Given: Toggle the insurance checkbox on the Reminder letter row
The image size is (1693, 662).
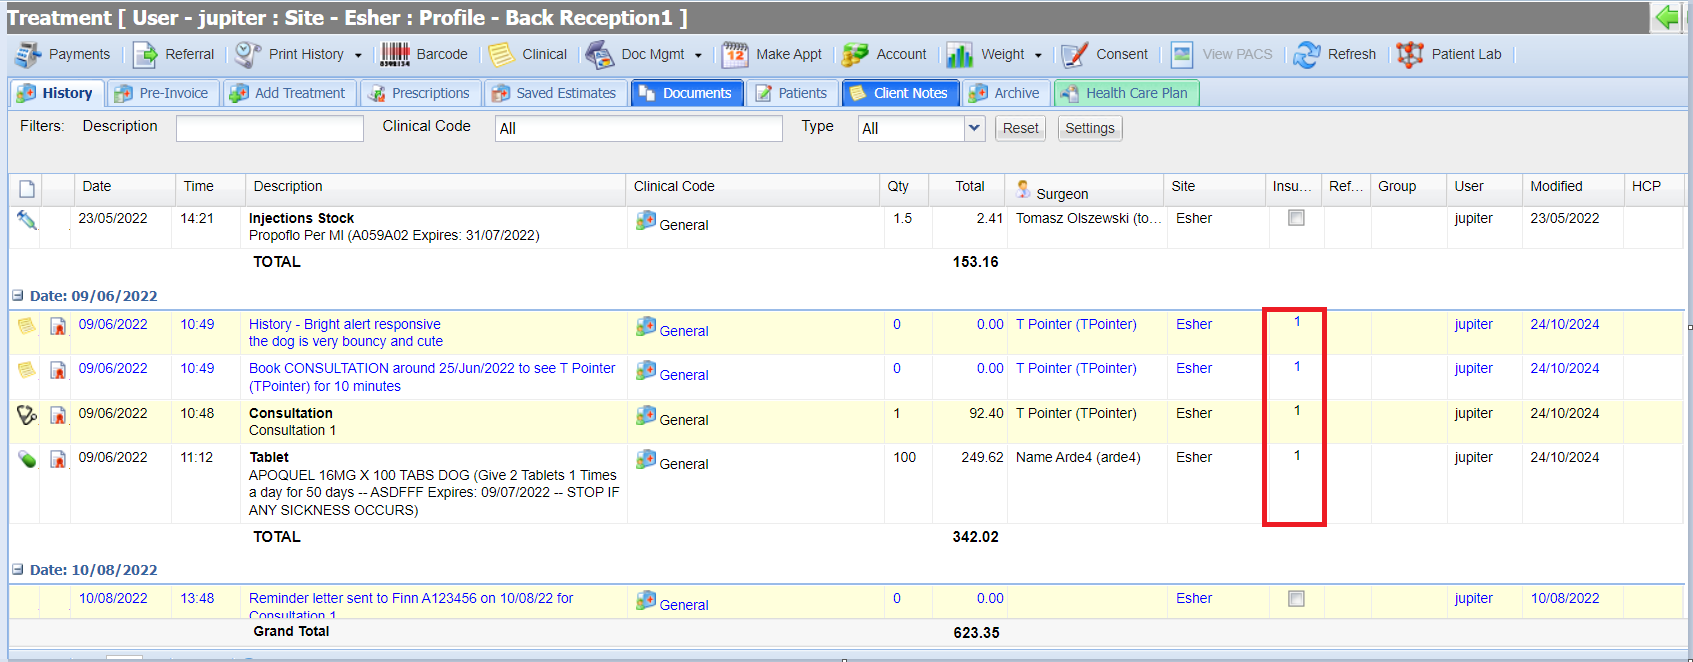Looking at the screenshot, I should point(1296,599).
